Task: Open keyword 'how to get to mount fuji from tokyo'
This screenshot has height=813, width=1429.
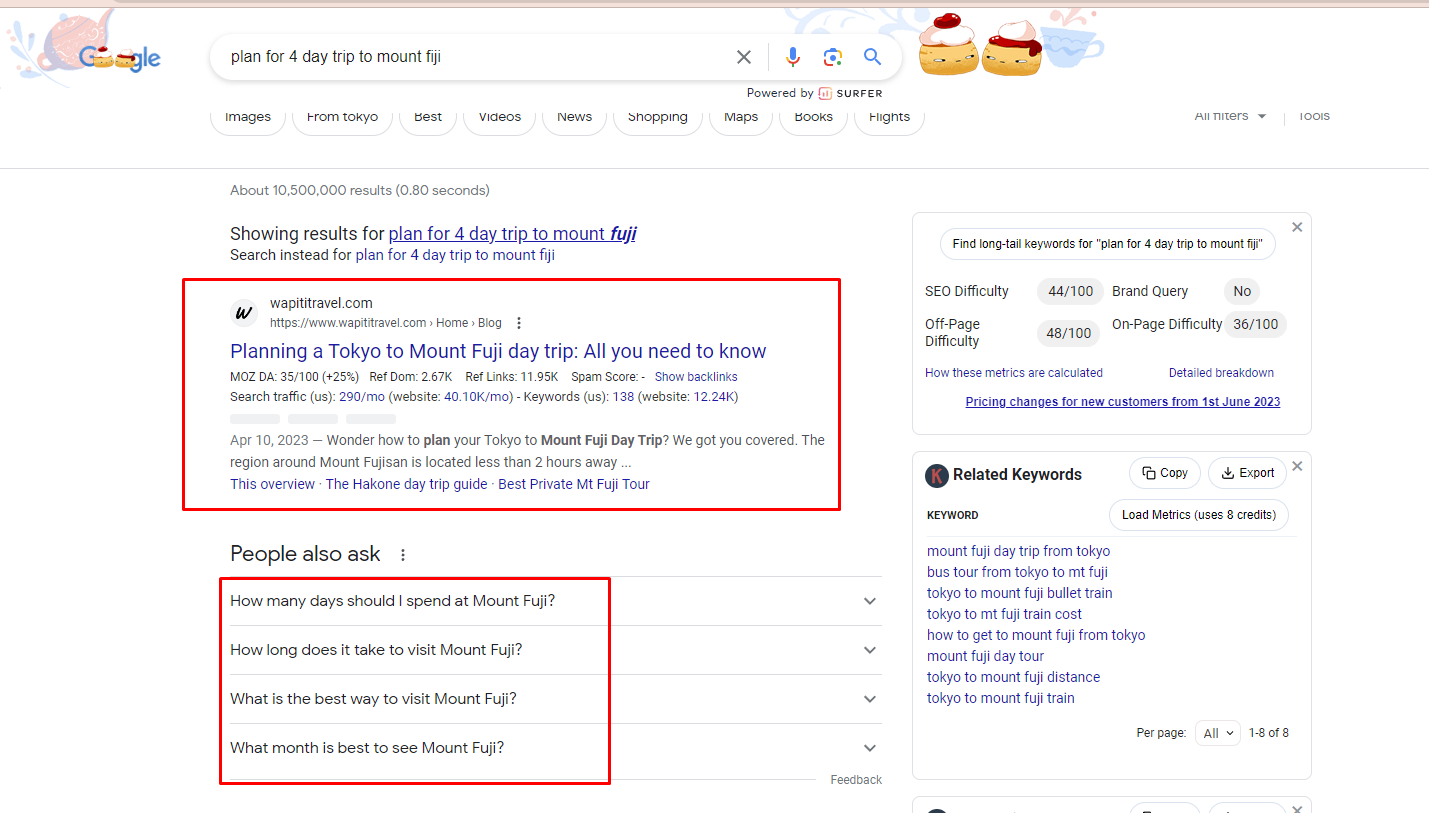Action: [1036, 635]
